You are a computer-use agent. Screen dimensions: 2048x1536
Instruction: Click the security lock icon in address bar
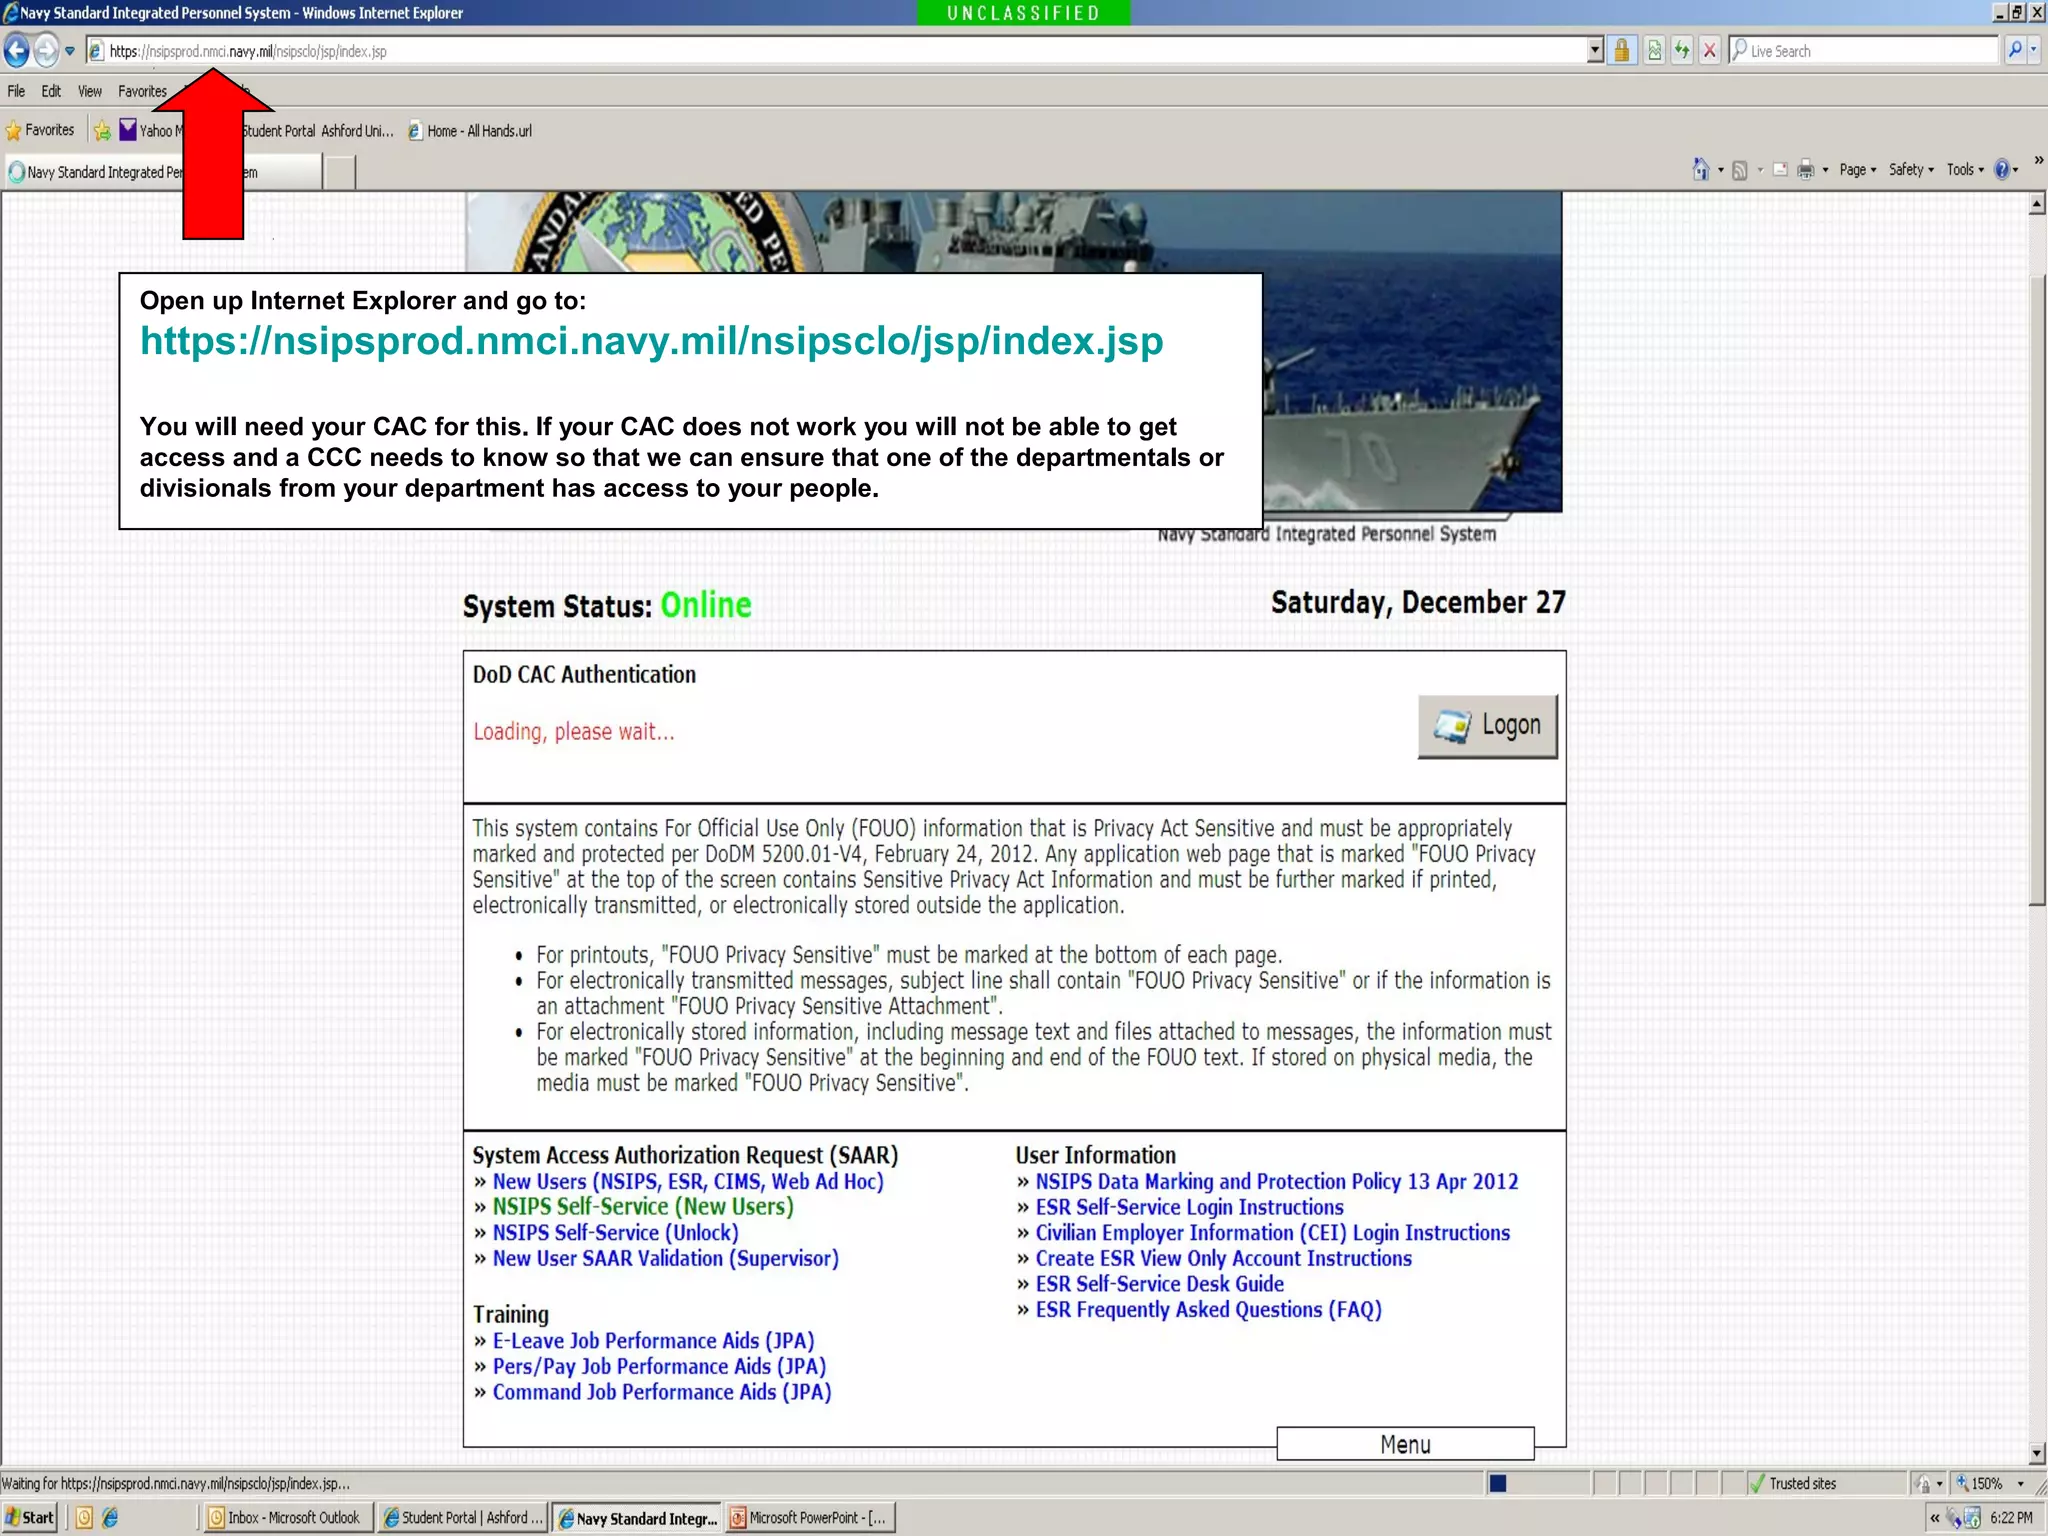coord(1622,50)
